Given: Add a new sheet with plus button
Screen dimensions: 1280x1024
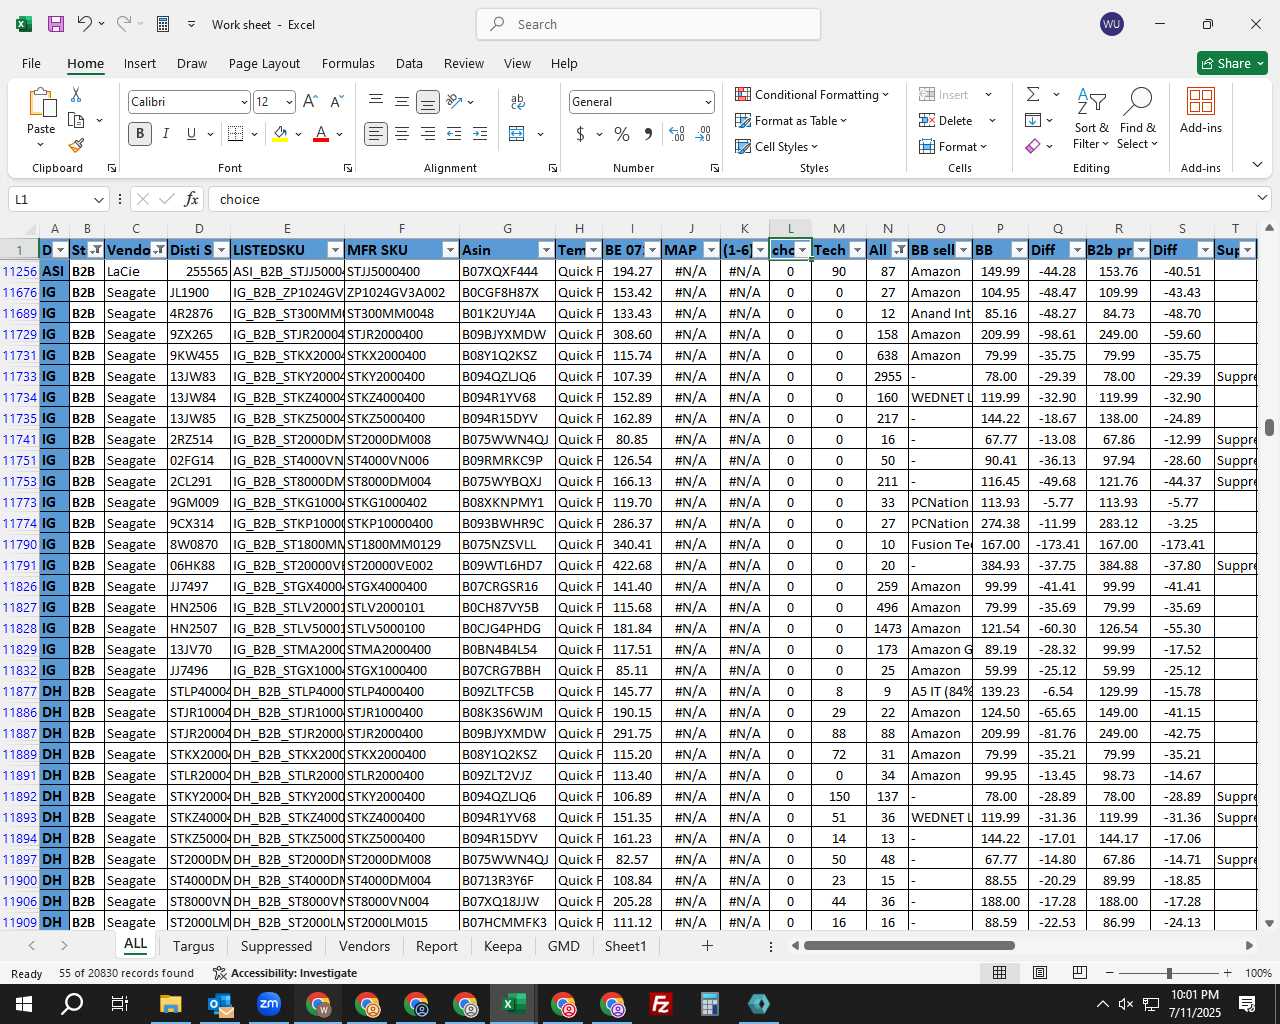Looking at the screenshot, I should pyautogui.click(x=707, y=946).
